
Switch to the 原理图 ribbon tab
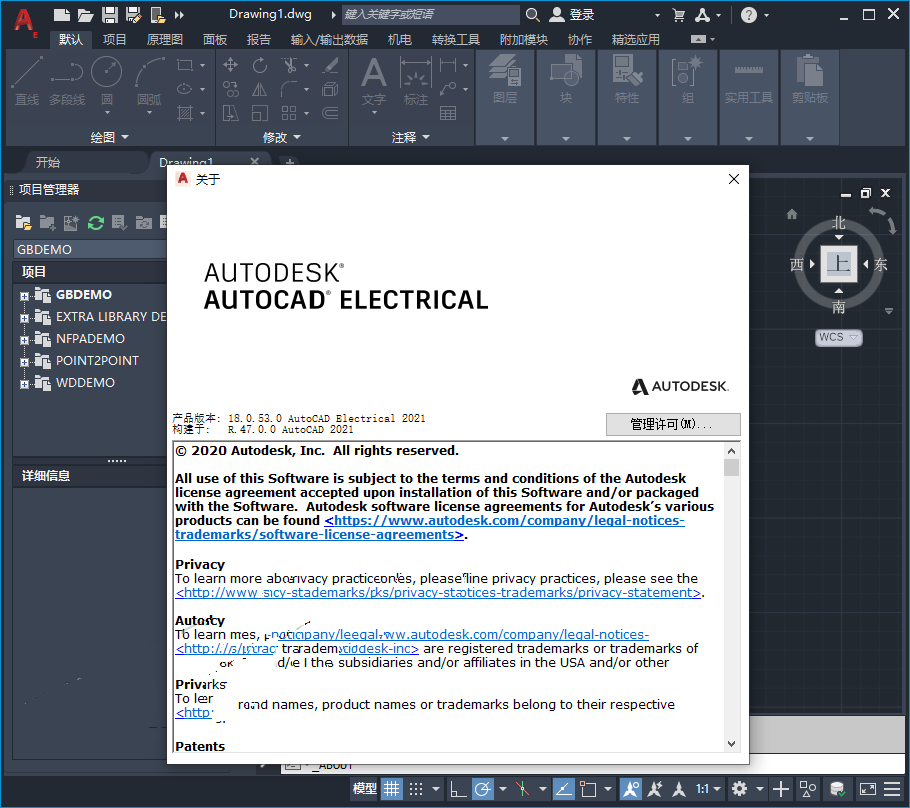pyautogui.click(x=165, y=39)
